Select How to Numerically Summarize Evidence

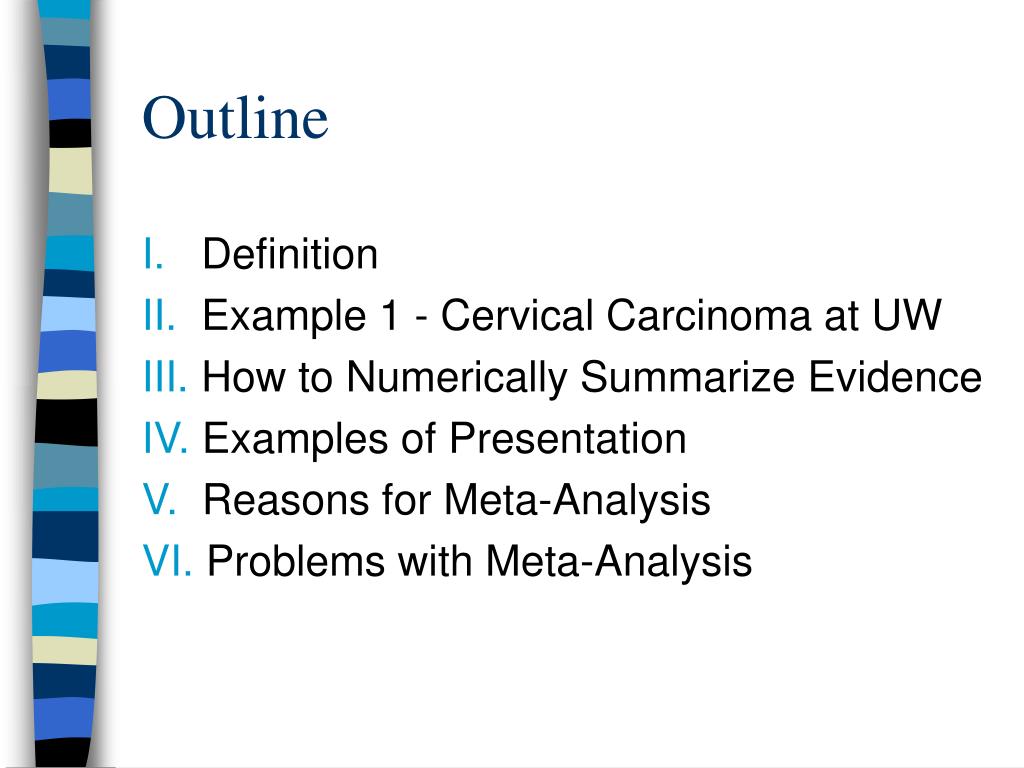click(592, 377)
